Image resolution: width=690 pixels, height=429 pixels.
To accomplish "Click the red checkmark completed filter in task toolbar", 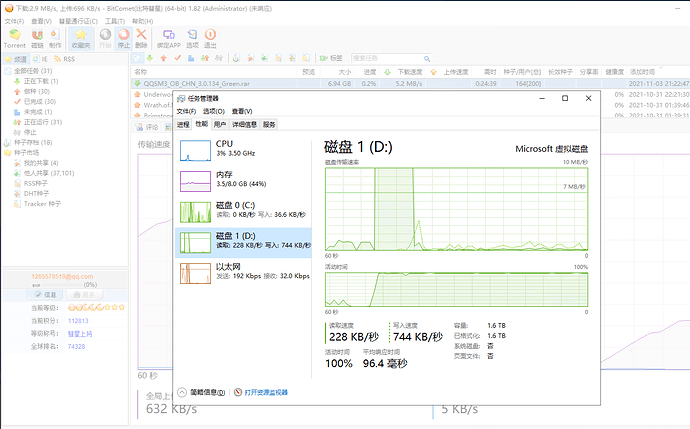I will tap(178, 58).
